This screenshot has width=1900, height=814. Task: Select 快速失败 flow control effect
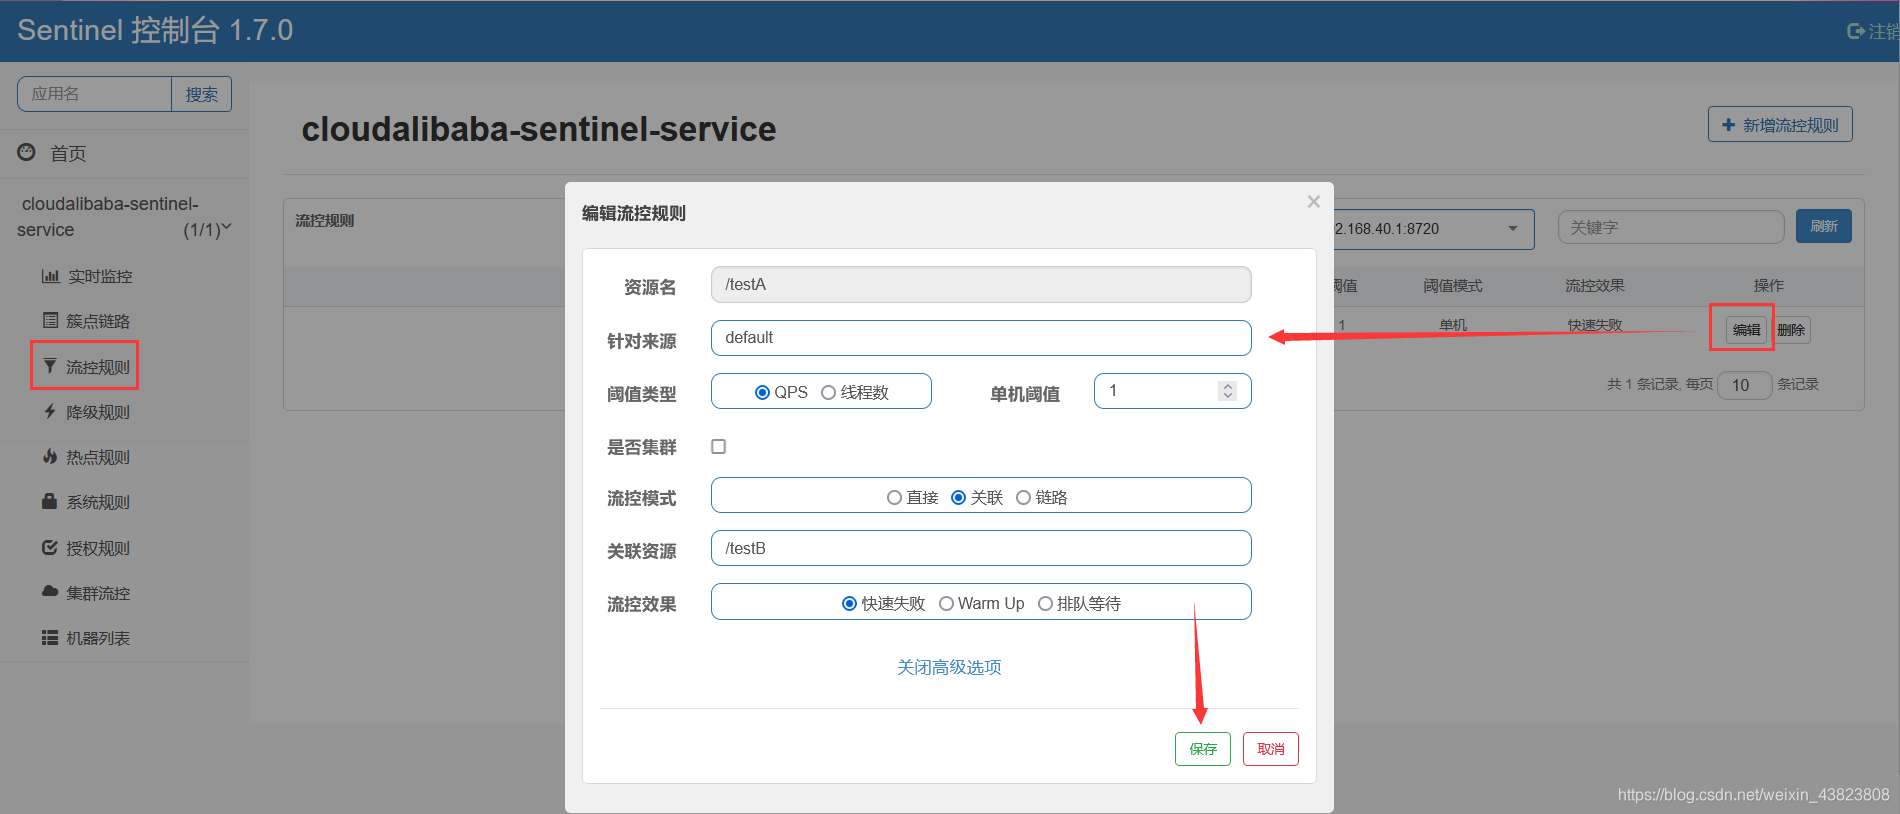click(x=849, y=603)
